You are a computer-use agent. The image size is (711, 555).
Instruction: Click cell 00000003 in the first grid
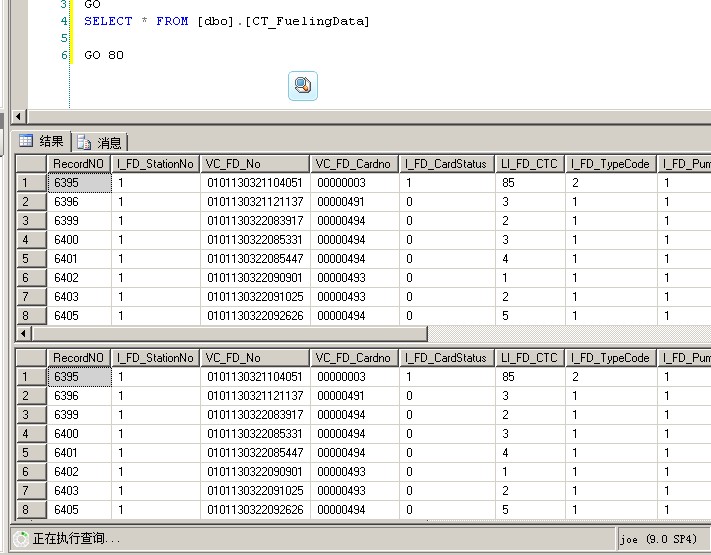point(355,183)
